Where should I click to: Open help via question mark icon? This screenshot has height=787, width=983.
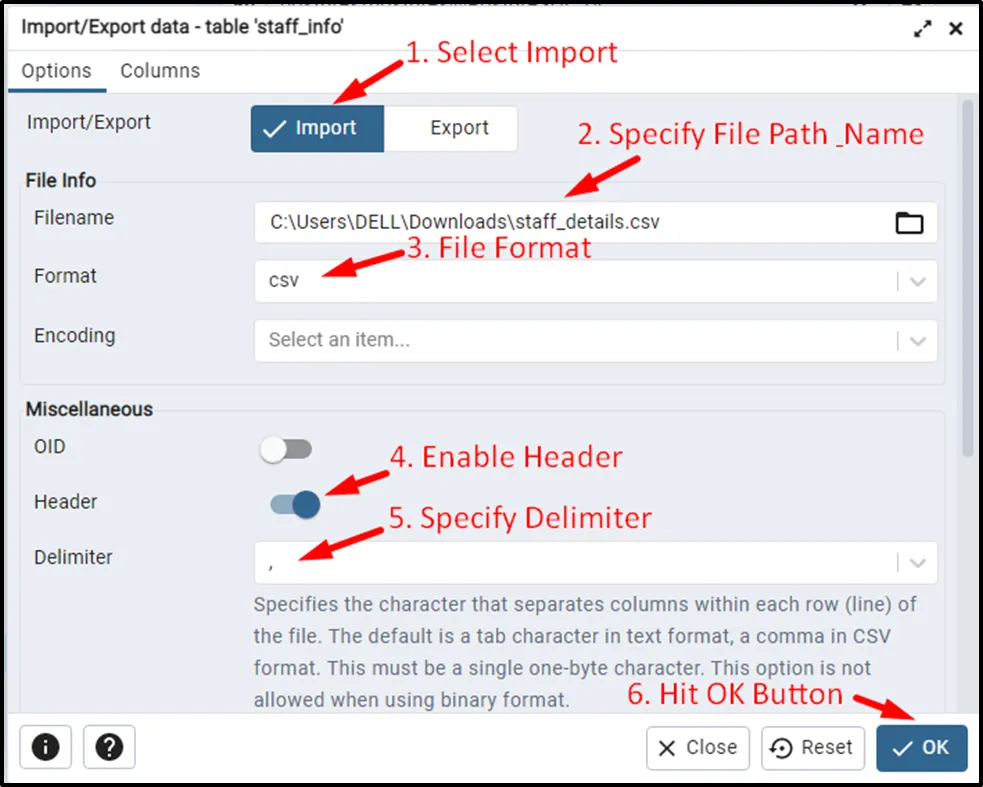point(109,747)
